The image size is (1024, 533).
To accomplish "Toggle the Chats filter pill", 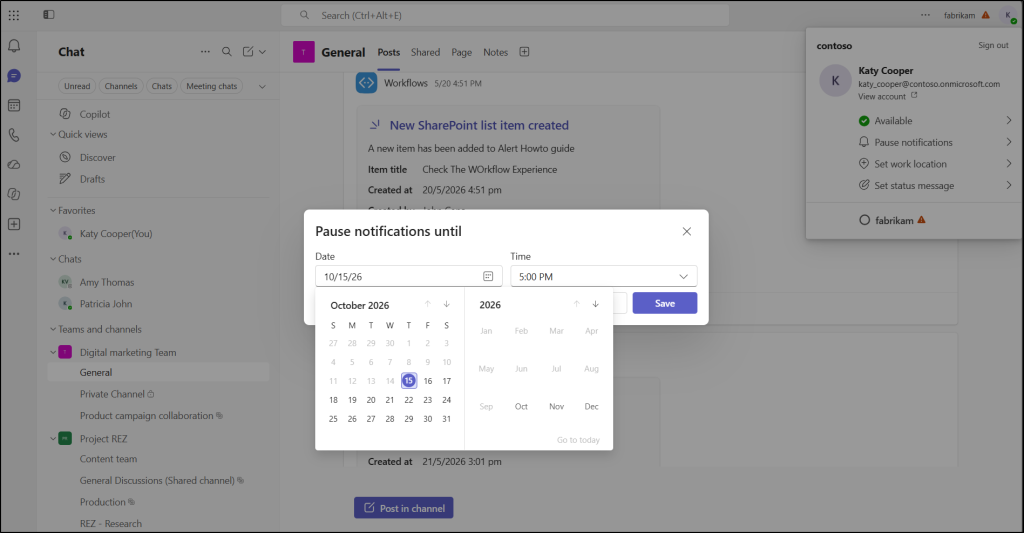I will coord(161,86).
